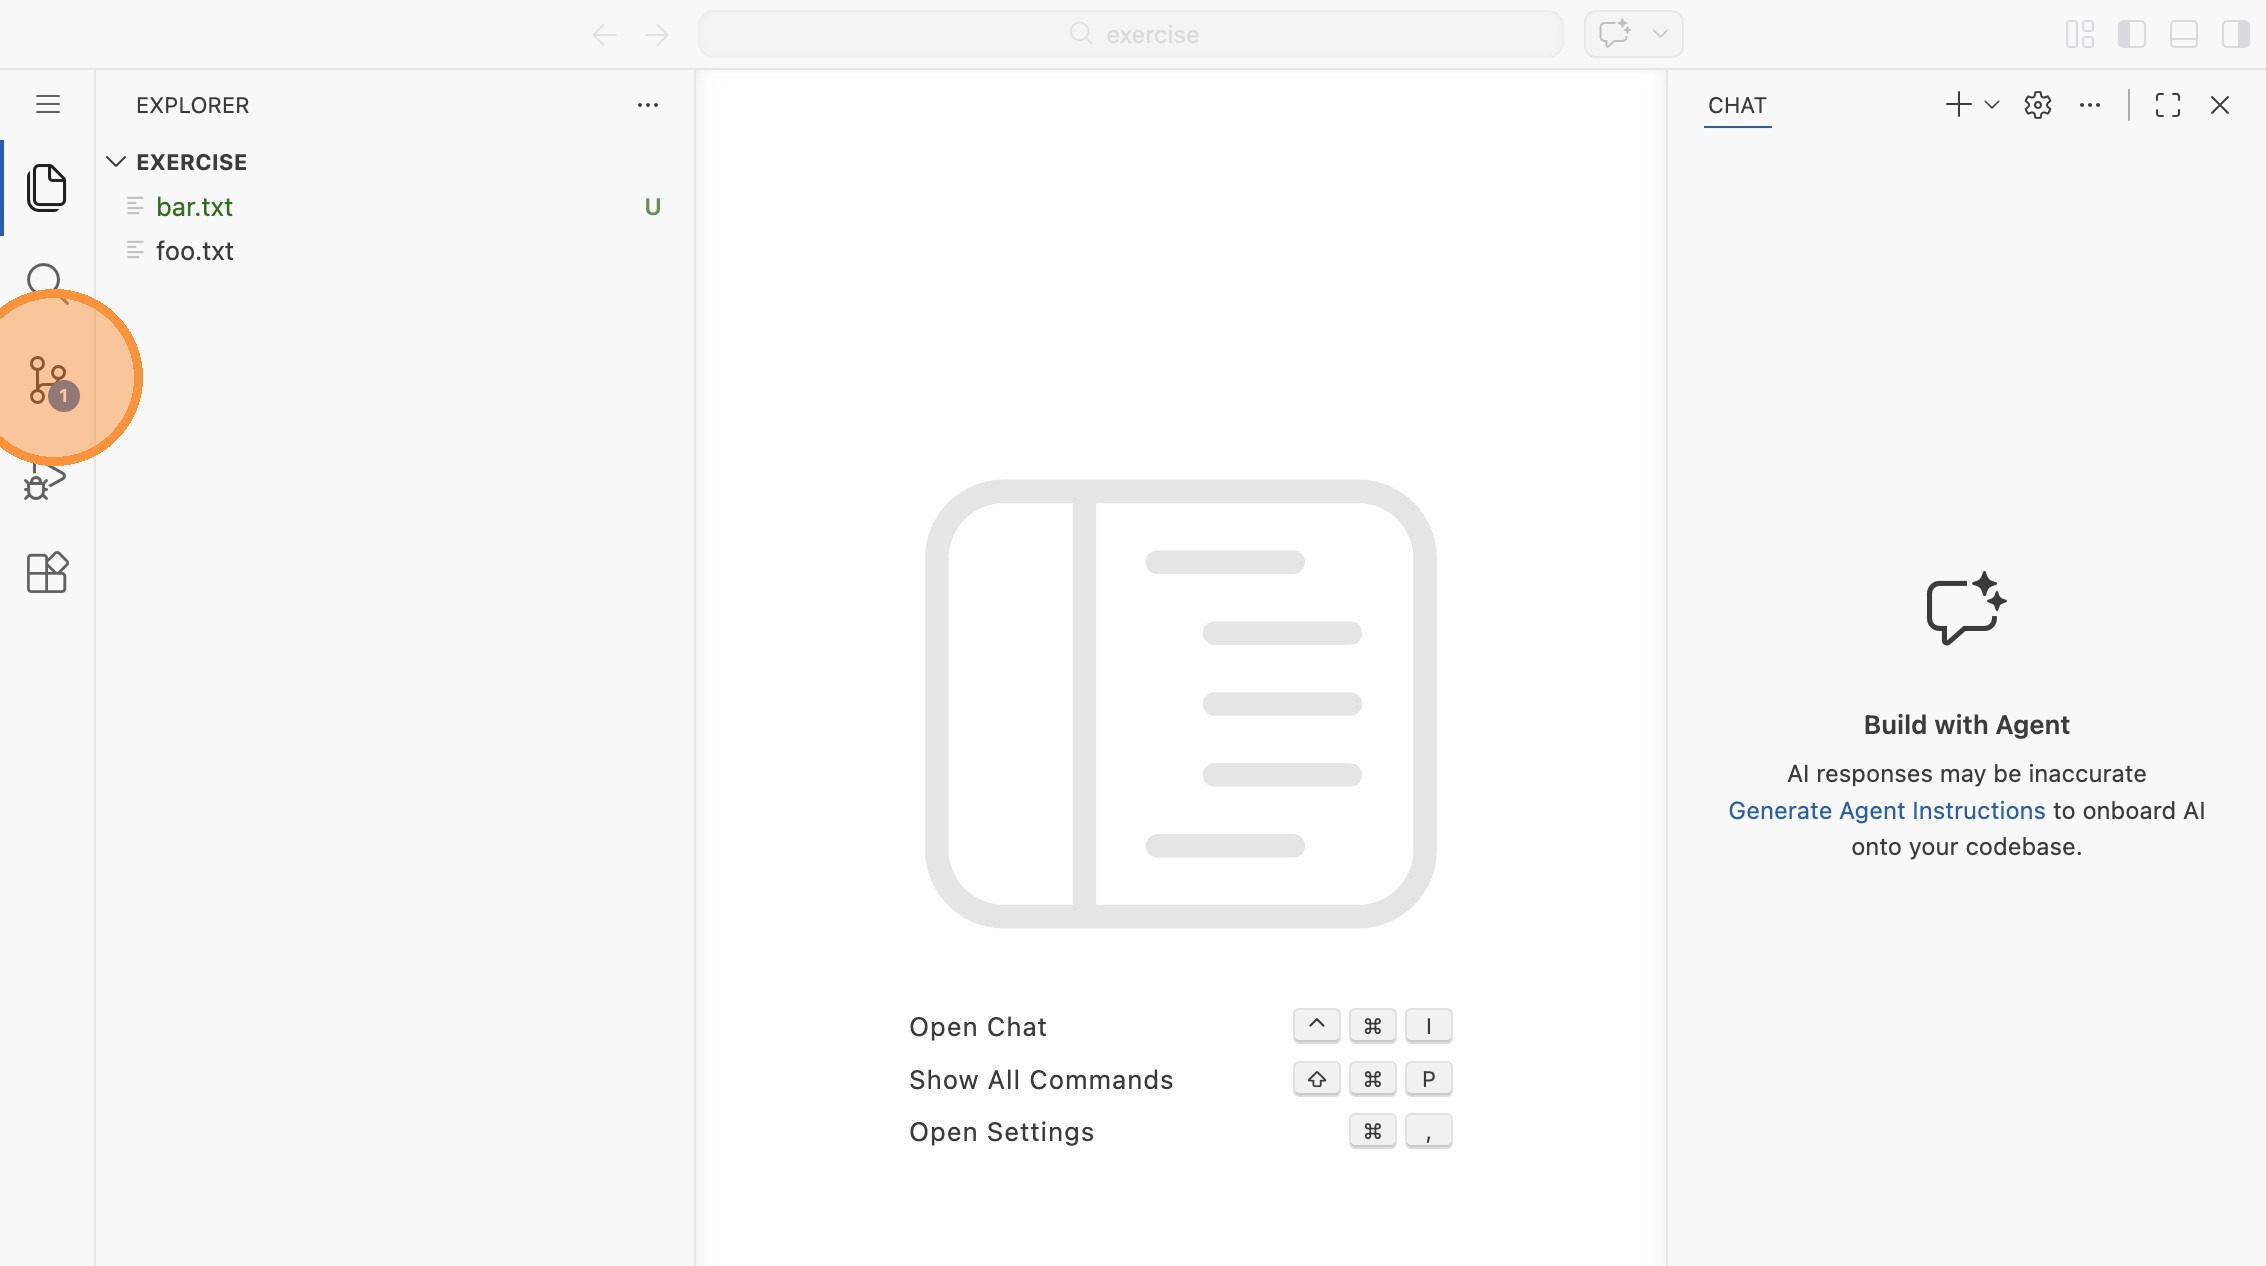Image resolution: width=2266 pixels, height=1266 pixels.
Task: Click the exercise search command center
Action: [x=1131, y=35]
